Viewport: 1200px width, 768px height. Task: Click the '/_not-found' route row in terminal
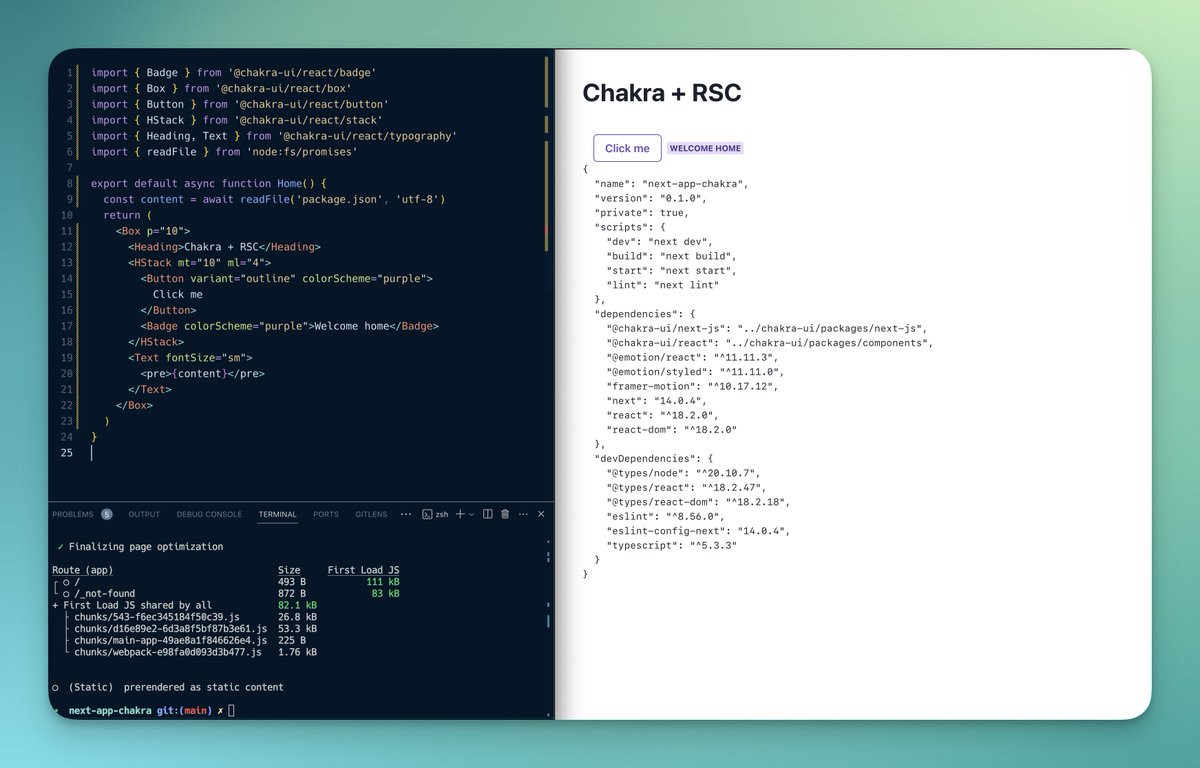[103, 593]
